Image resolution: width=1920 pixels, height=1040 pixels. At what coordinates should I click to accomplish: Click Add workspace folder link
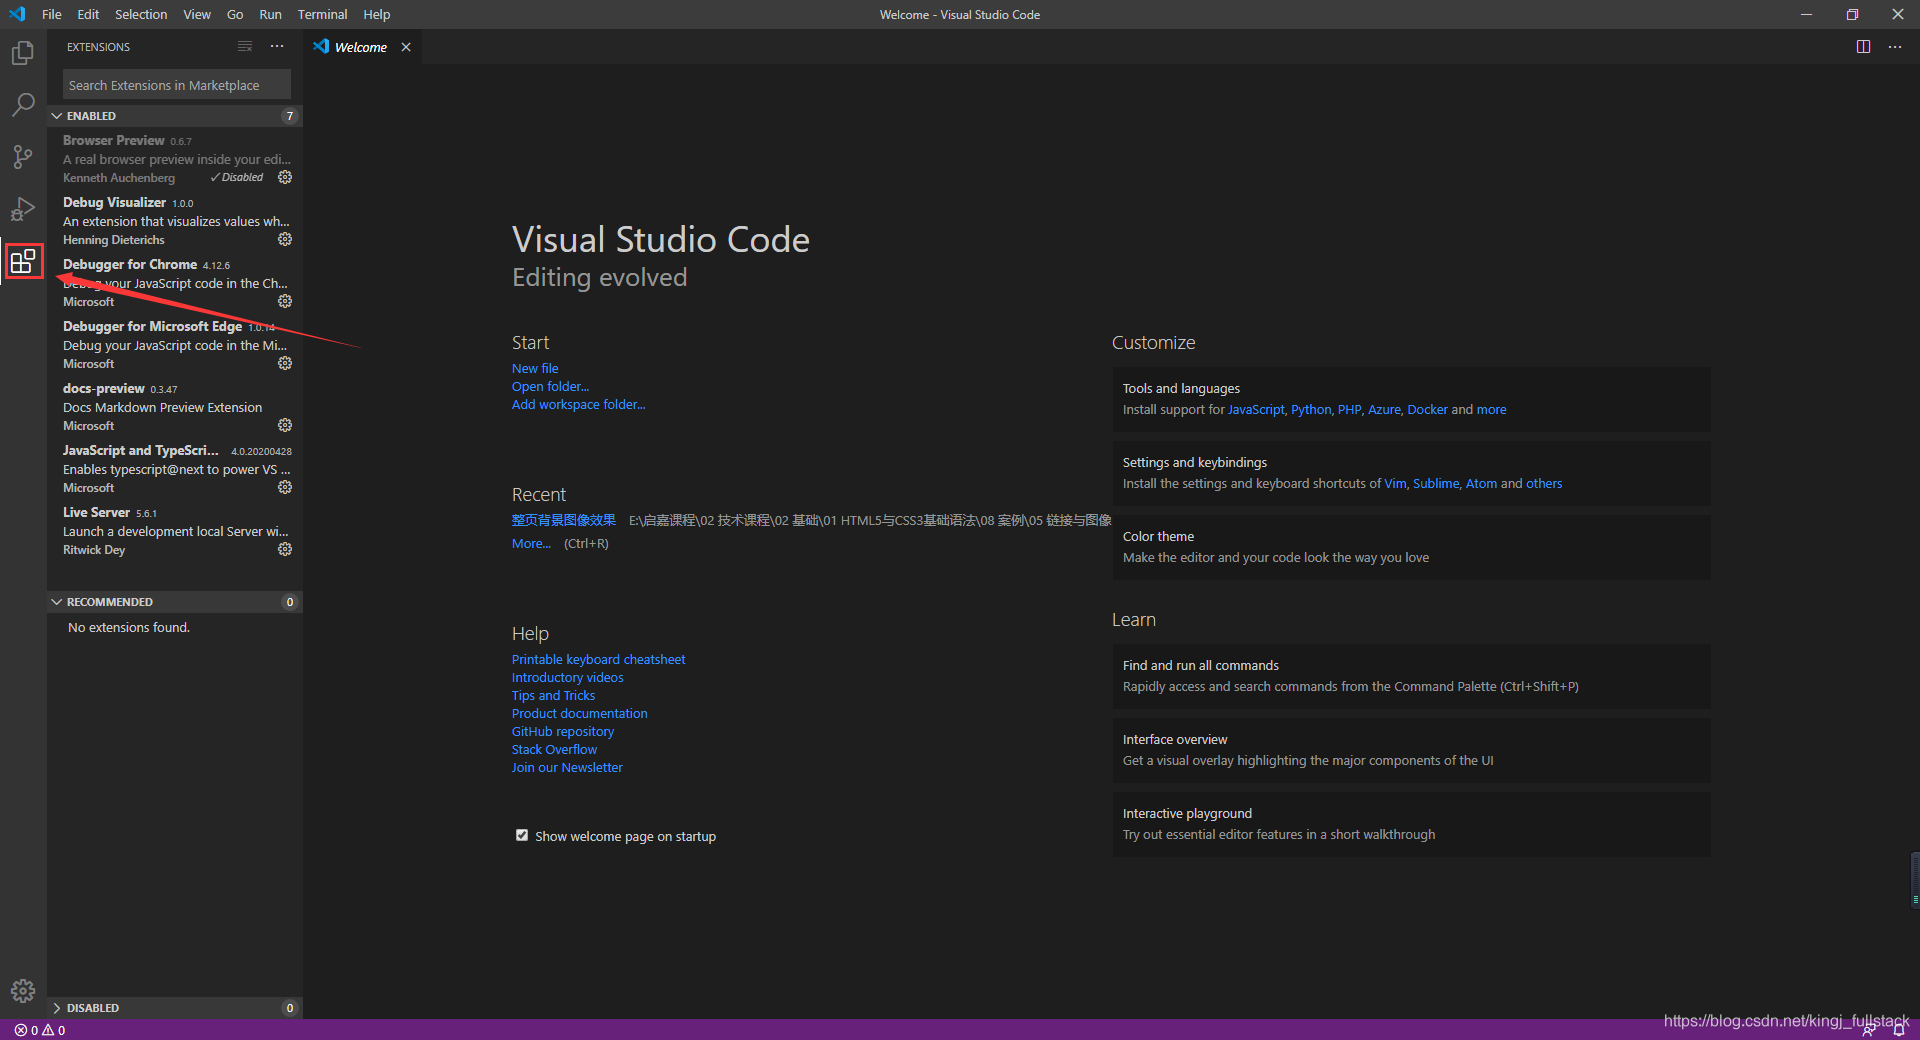578,404
